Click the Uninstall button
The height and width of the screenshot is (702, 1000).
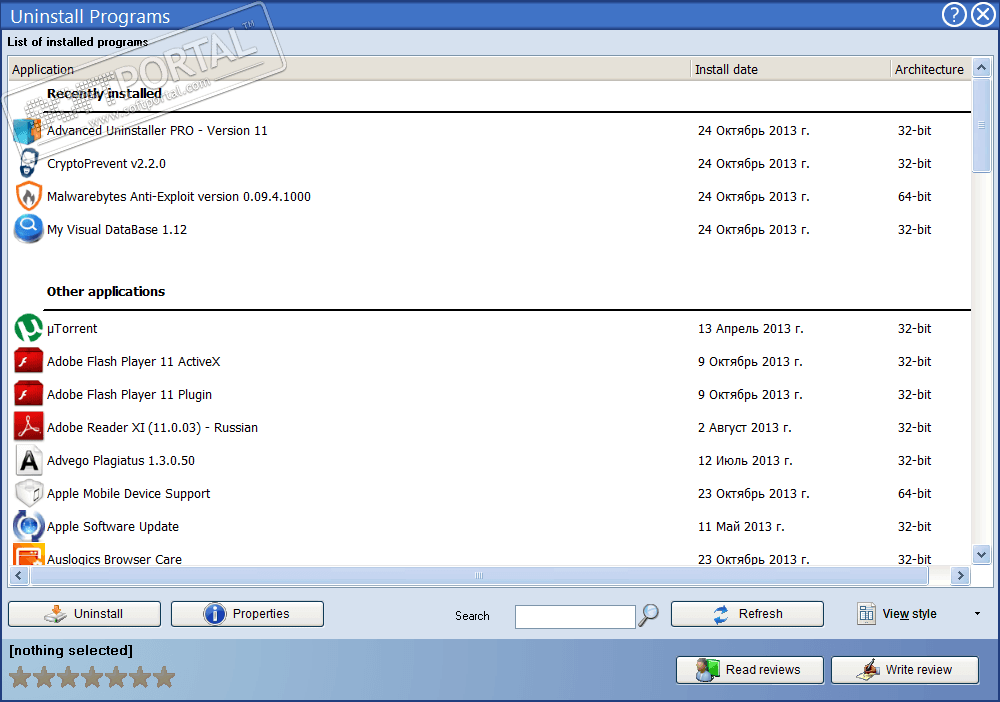click(x=84, y=614)
